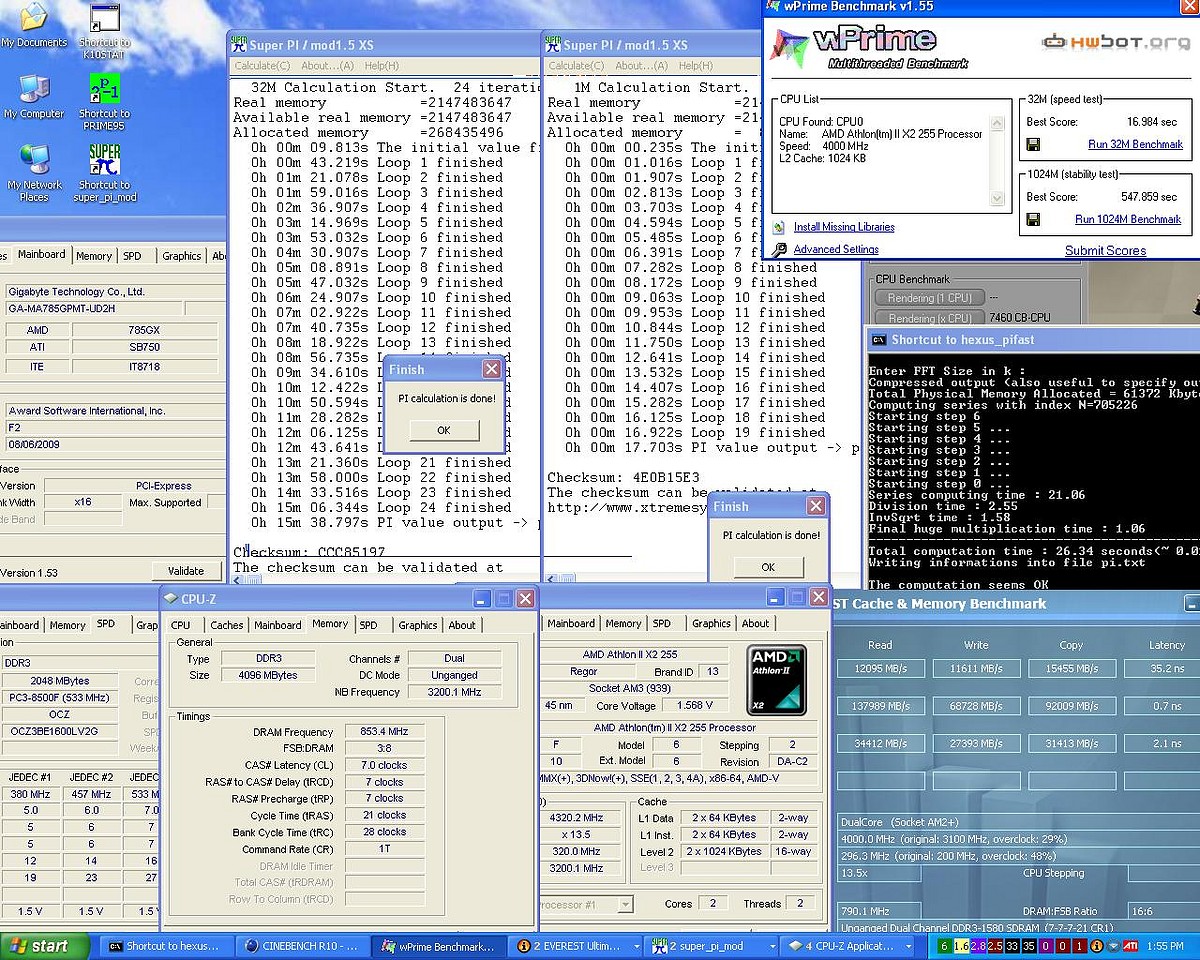Click the wrench icon next to Advanced Settings
This screenshot has width=1200, height=960.
click(x=779, y=250)
